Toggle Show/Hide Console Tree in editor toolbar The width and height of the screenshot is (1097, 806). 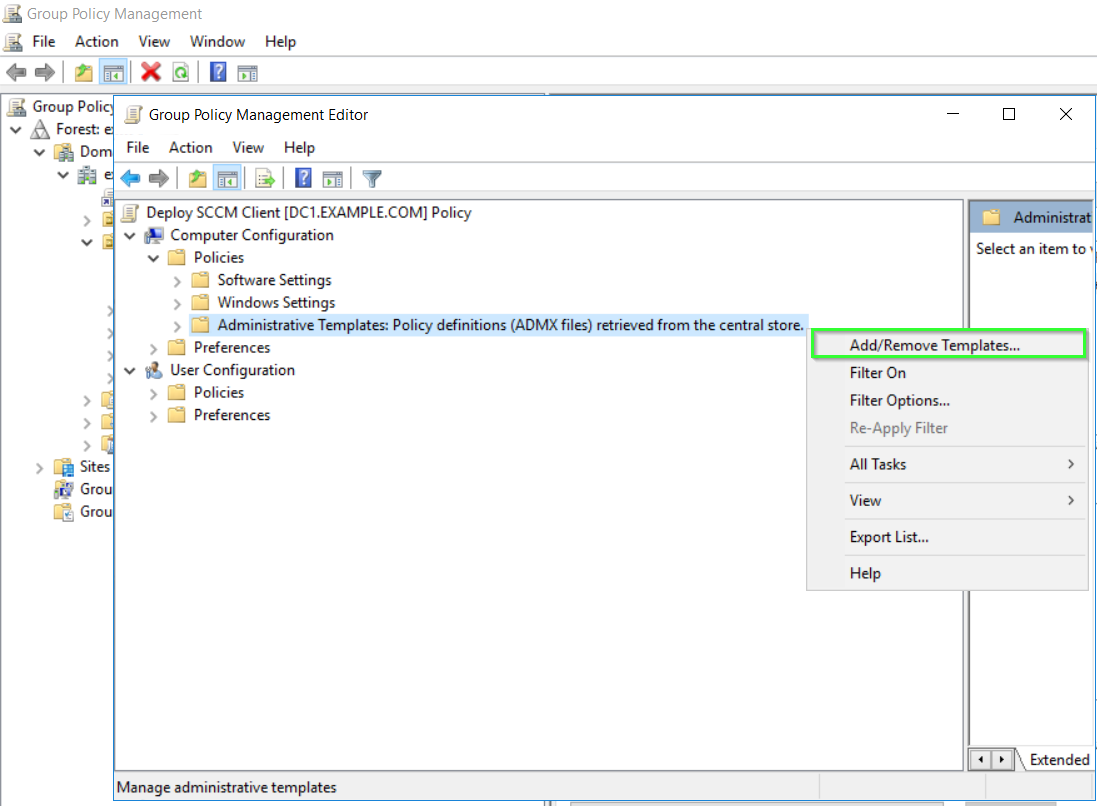(x=227, y=179)
